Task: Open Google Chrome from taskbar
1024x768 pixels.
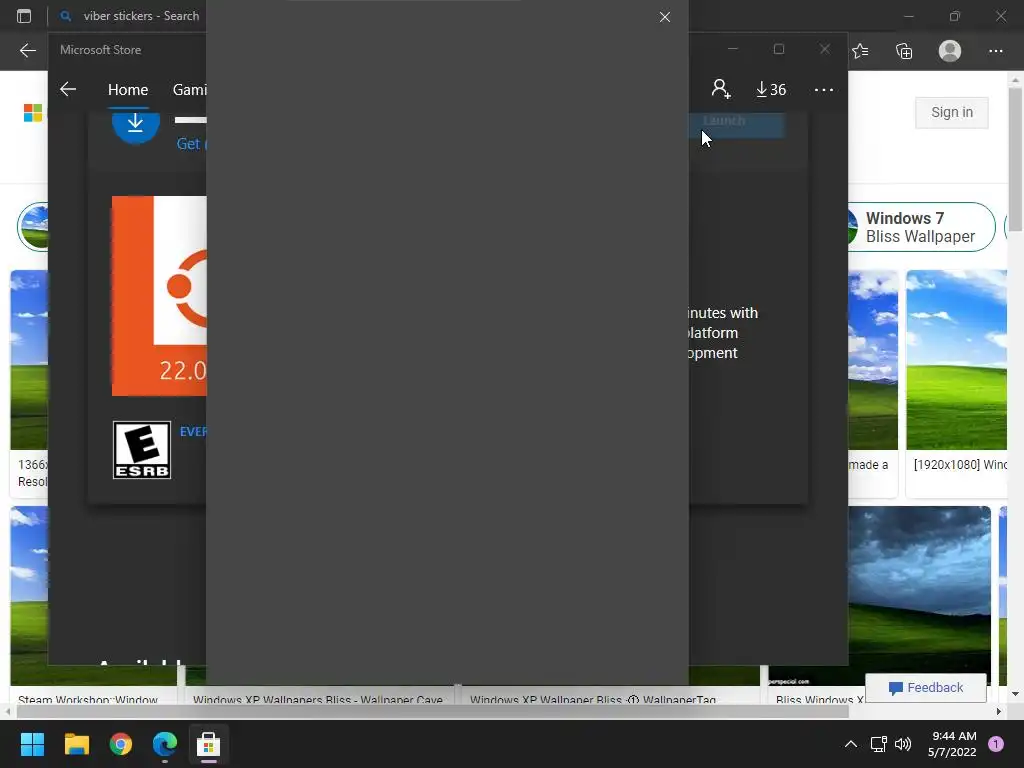Action: pos(121,744)
